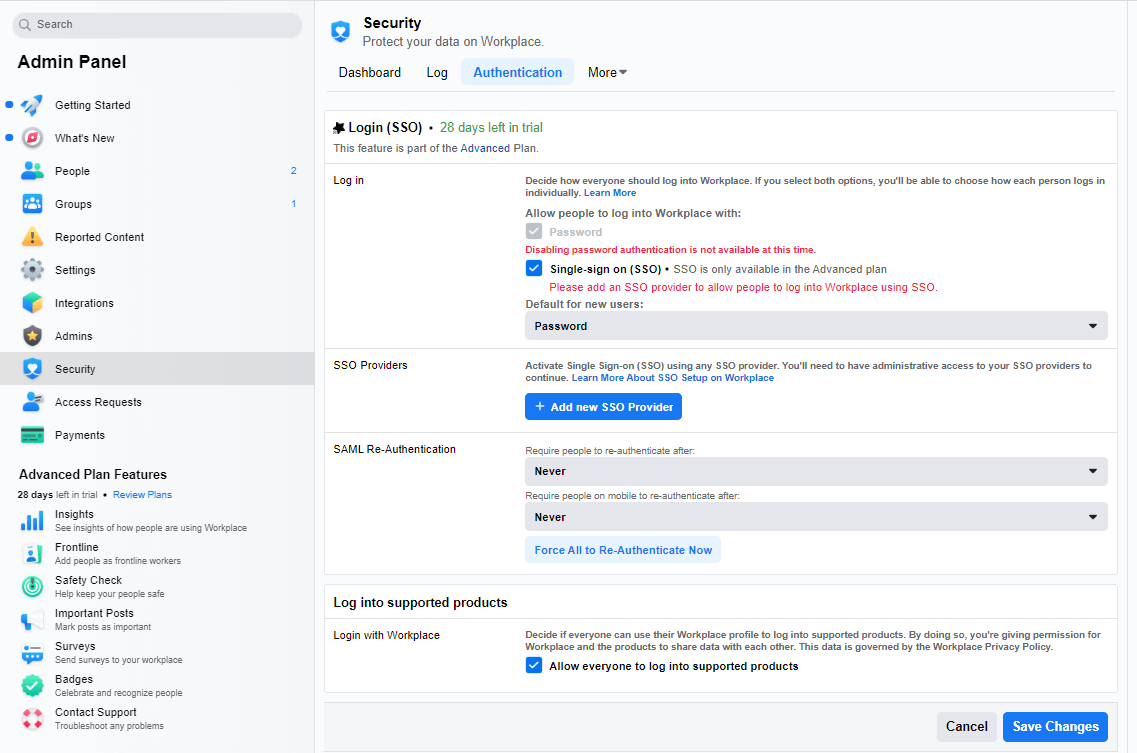1137x753 pixels.
Task: Open the Integrations section
Action: [x=157, y=303]
